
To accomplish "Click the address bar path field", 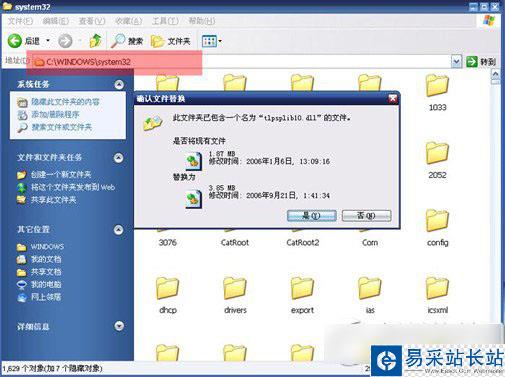I will pyautogui.click(x=242, y=61).
